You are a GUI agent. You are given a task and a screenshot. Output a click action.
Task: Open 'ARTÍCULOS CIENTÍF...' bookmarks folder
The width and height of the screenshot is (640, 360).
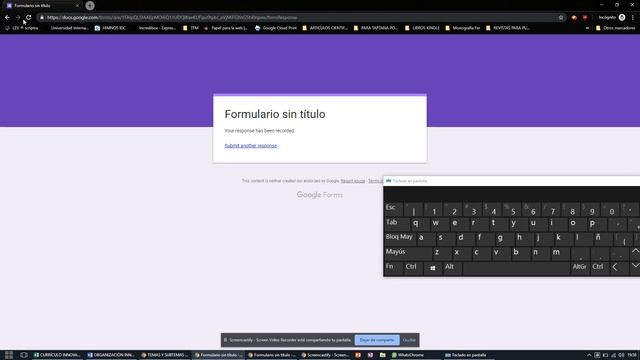pyautogui.click(x=325, y=28)
